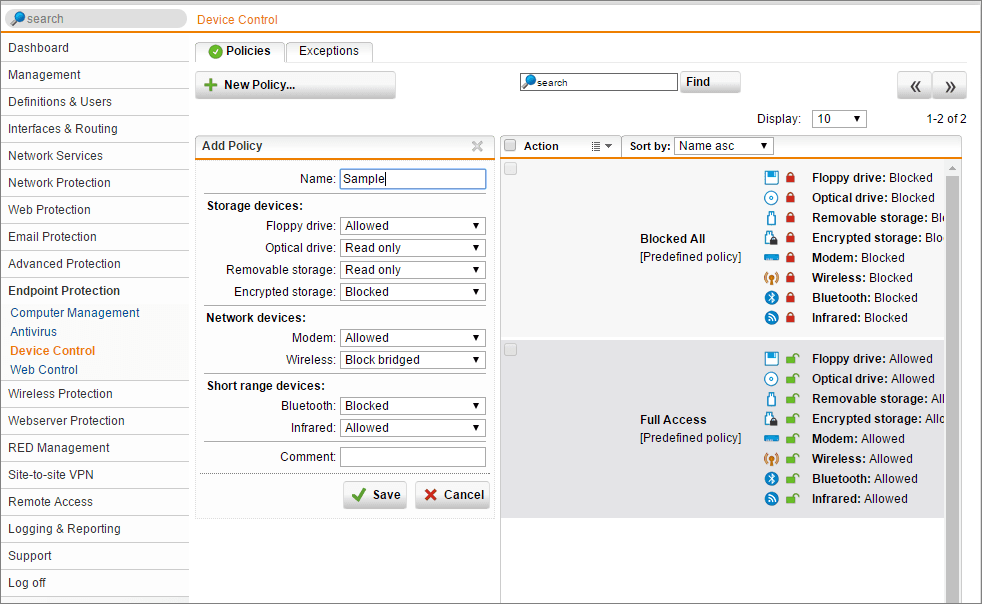This screenshot has height=604, width=982.
Task: Click the floppy drive icon in Blocked All policy
Action: [772, 178]
